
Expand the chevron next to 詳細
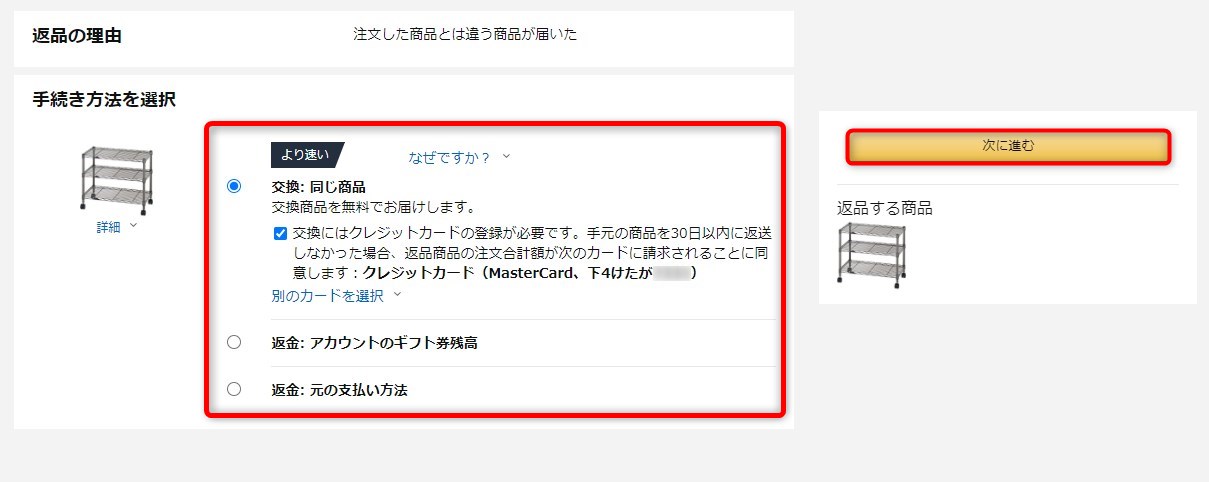tap(133, 227)
